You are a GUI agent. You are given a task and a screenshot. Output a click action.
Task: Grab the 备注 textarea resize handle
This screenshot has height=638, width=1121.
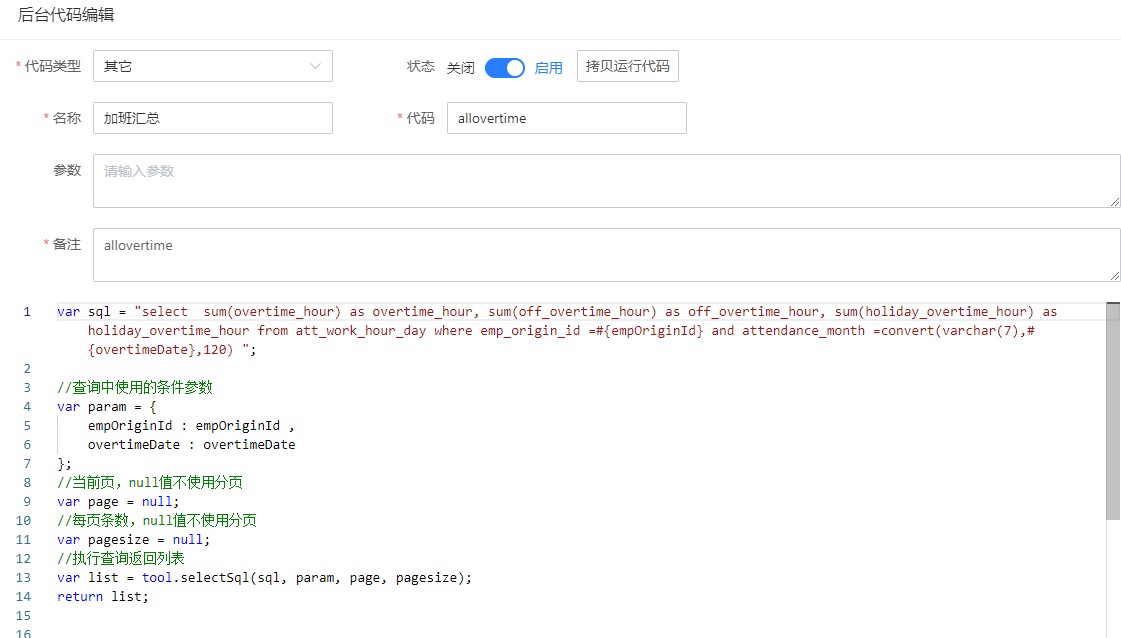click(x=1114, y=275)
